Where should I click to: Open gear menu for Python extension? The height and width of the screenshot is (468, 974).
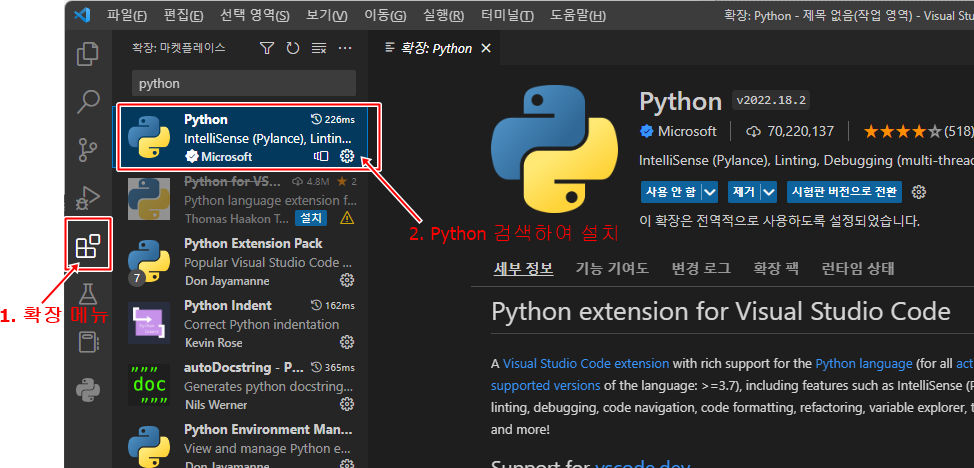pyautogui.click(x=347, y=156)
